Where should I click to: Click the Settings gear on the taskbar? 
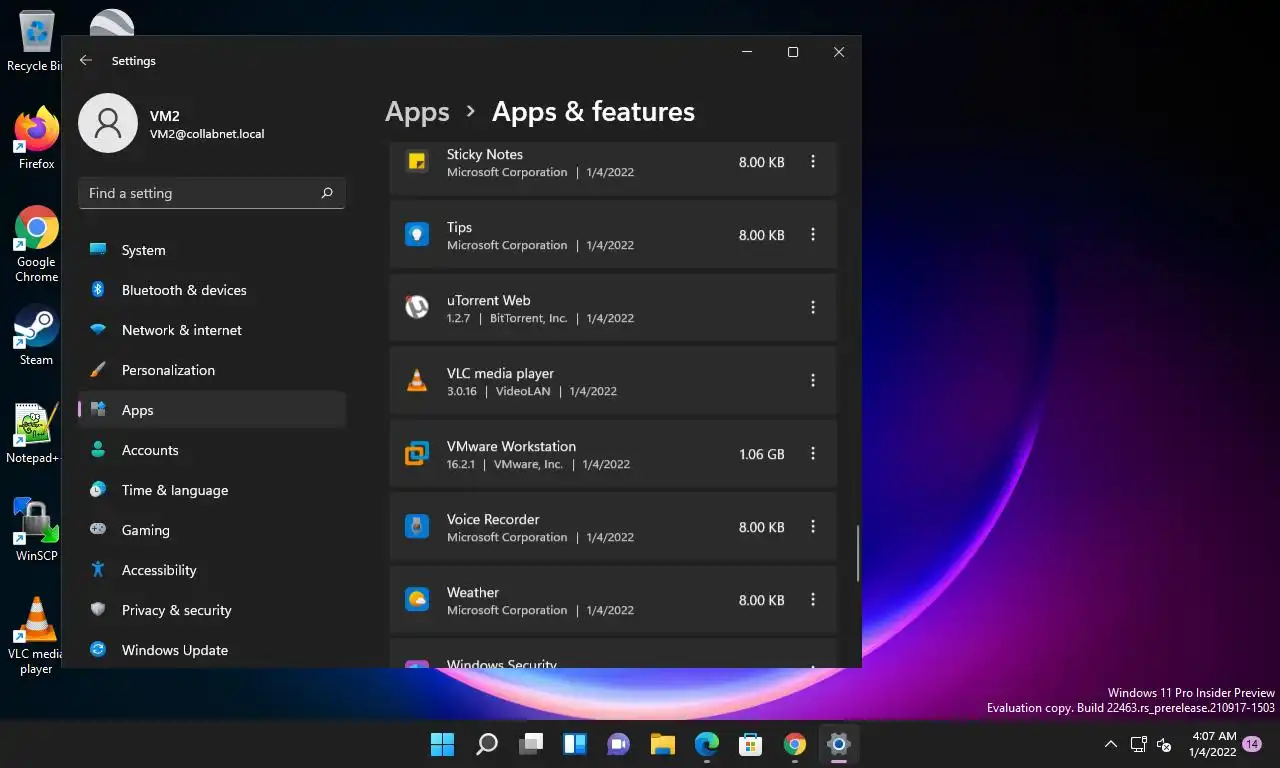point(838,744)
